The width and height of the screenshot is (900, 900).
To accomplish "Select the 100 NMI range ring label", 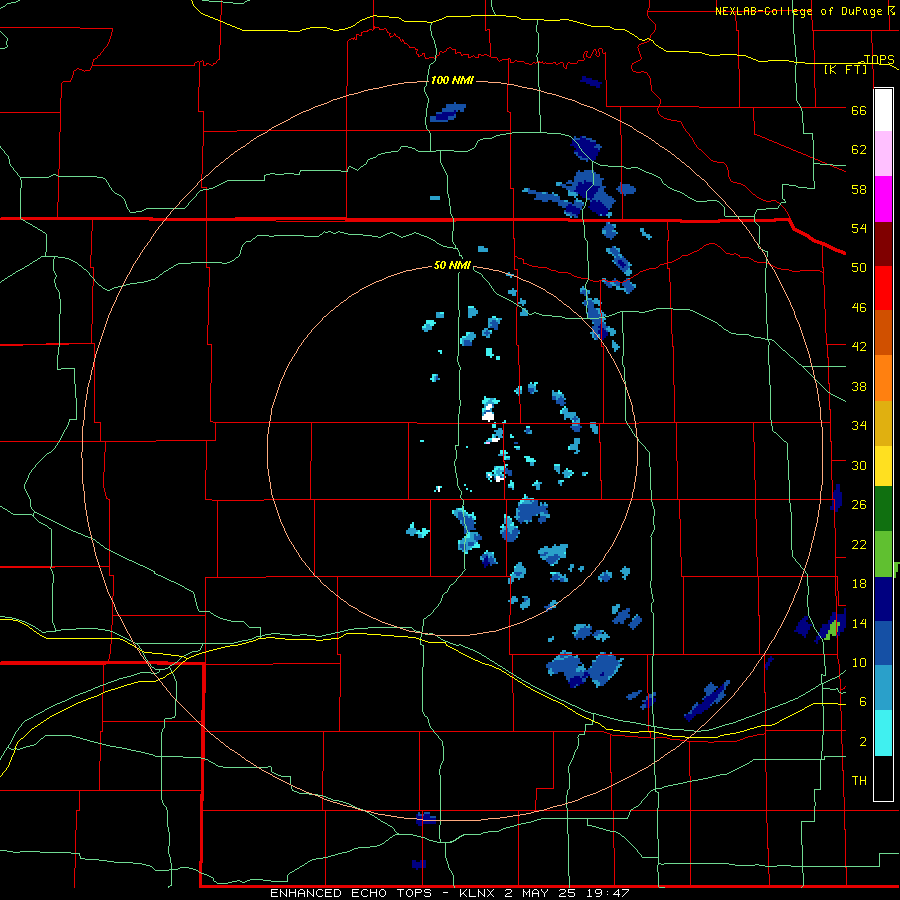I will tap(452, 80).
